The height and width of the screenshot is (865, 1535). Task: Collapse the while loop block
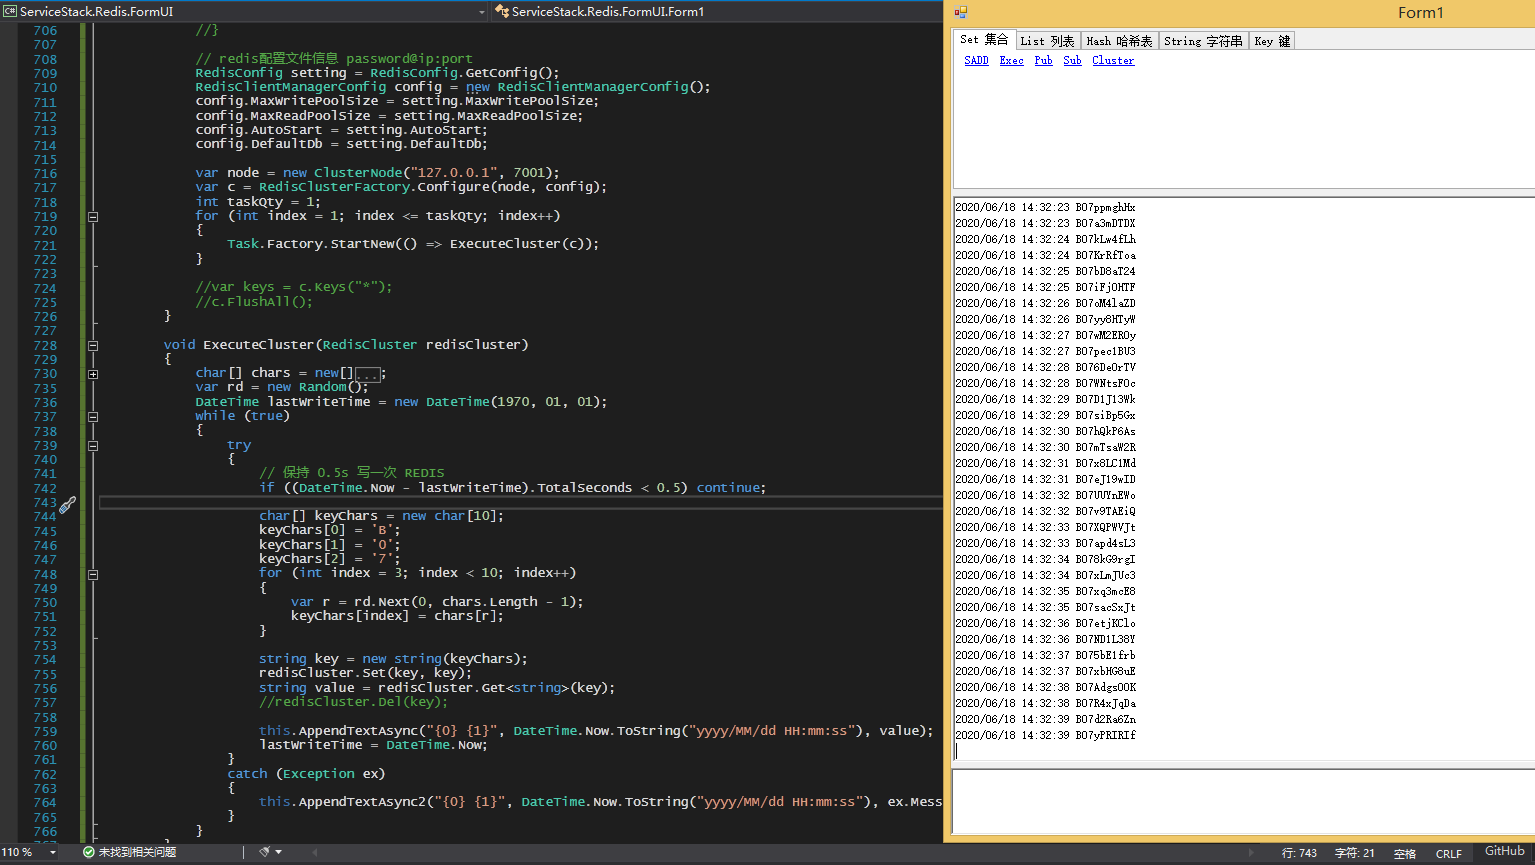[93, 417]
